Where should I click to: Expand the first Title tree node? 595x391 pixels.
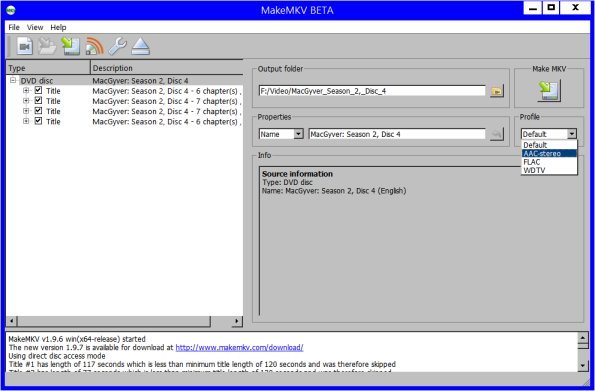pos(26,90)
